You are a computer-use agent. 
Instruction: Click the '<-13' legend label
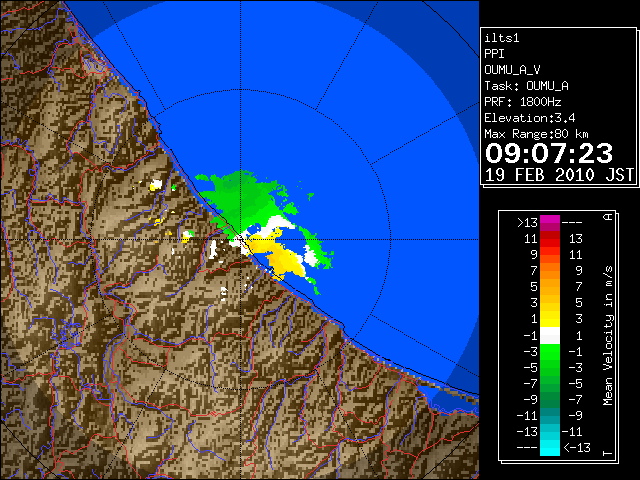coord(577,447)
